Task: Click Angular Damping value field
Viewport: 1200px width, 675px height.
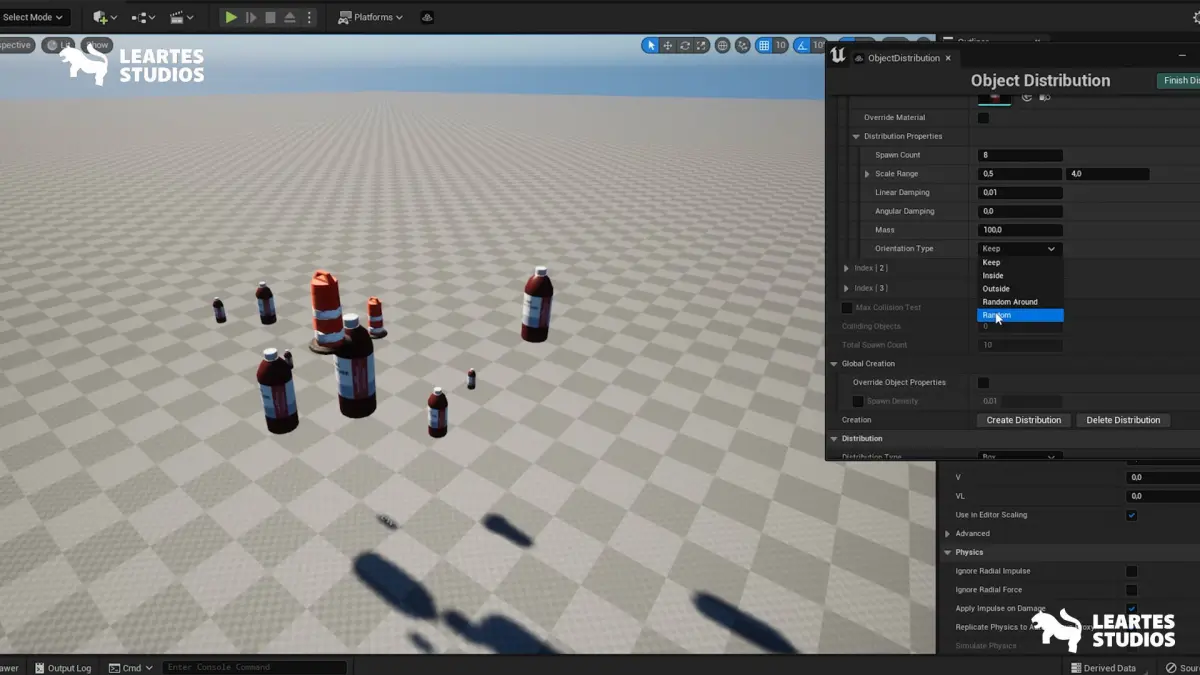Action: [1020, 211]
